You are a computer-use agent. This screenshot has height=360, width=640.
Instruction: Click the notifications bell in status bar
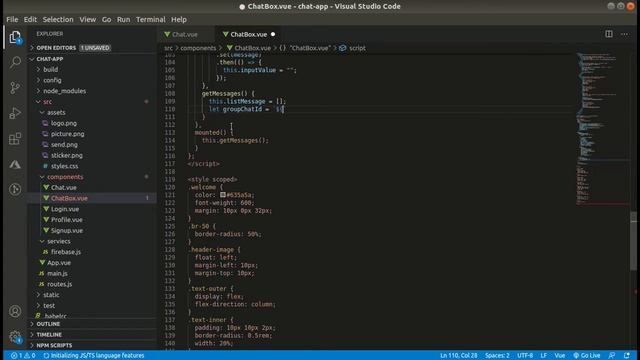[627, 356]
